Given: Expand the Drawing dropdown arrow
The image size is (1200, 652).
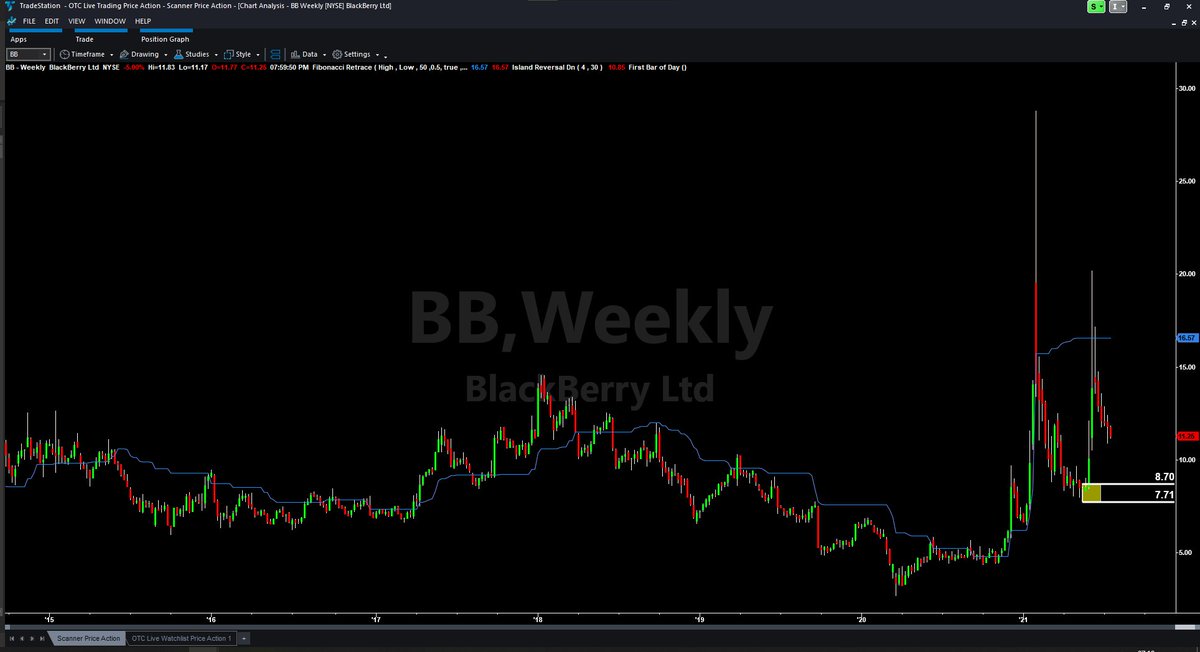Looking at the screenshot, I should 165,55.
